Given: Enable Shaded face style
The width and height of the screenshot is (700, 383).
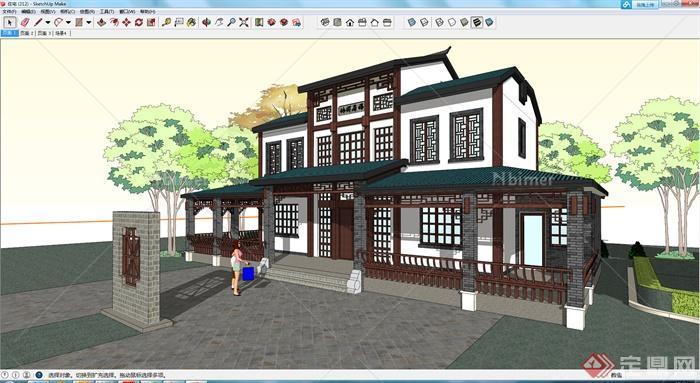Looking at the screenshot, I should [x=465, y=22].
